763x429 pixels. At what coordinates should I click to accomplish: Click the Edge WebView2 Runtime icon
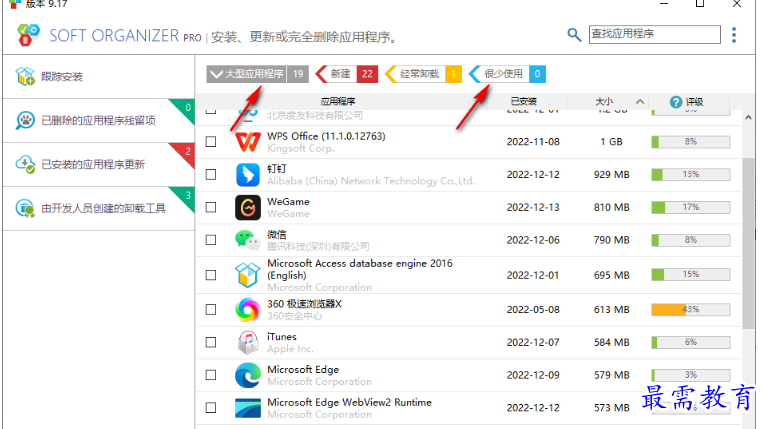tap(248, 408)
